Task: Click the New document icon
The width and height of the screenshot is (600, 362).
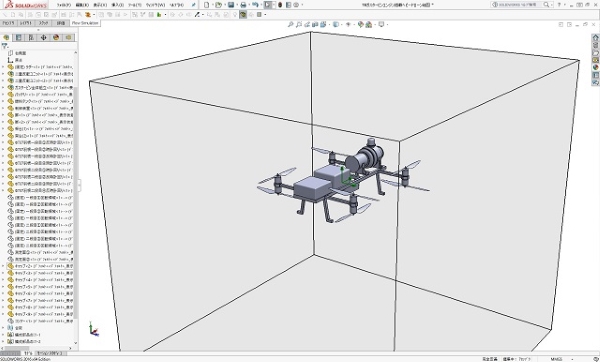Action: pyautogui.click(x=207, y=5)
